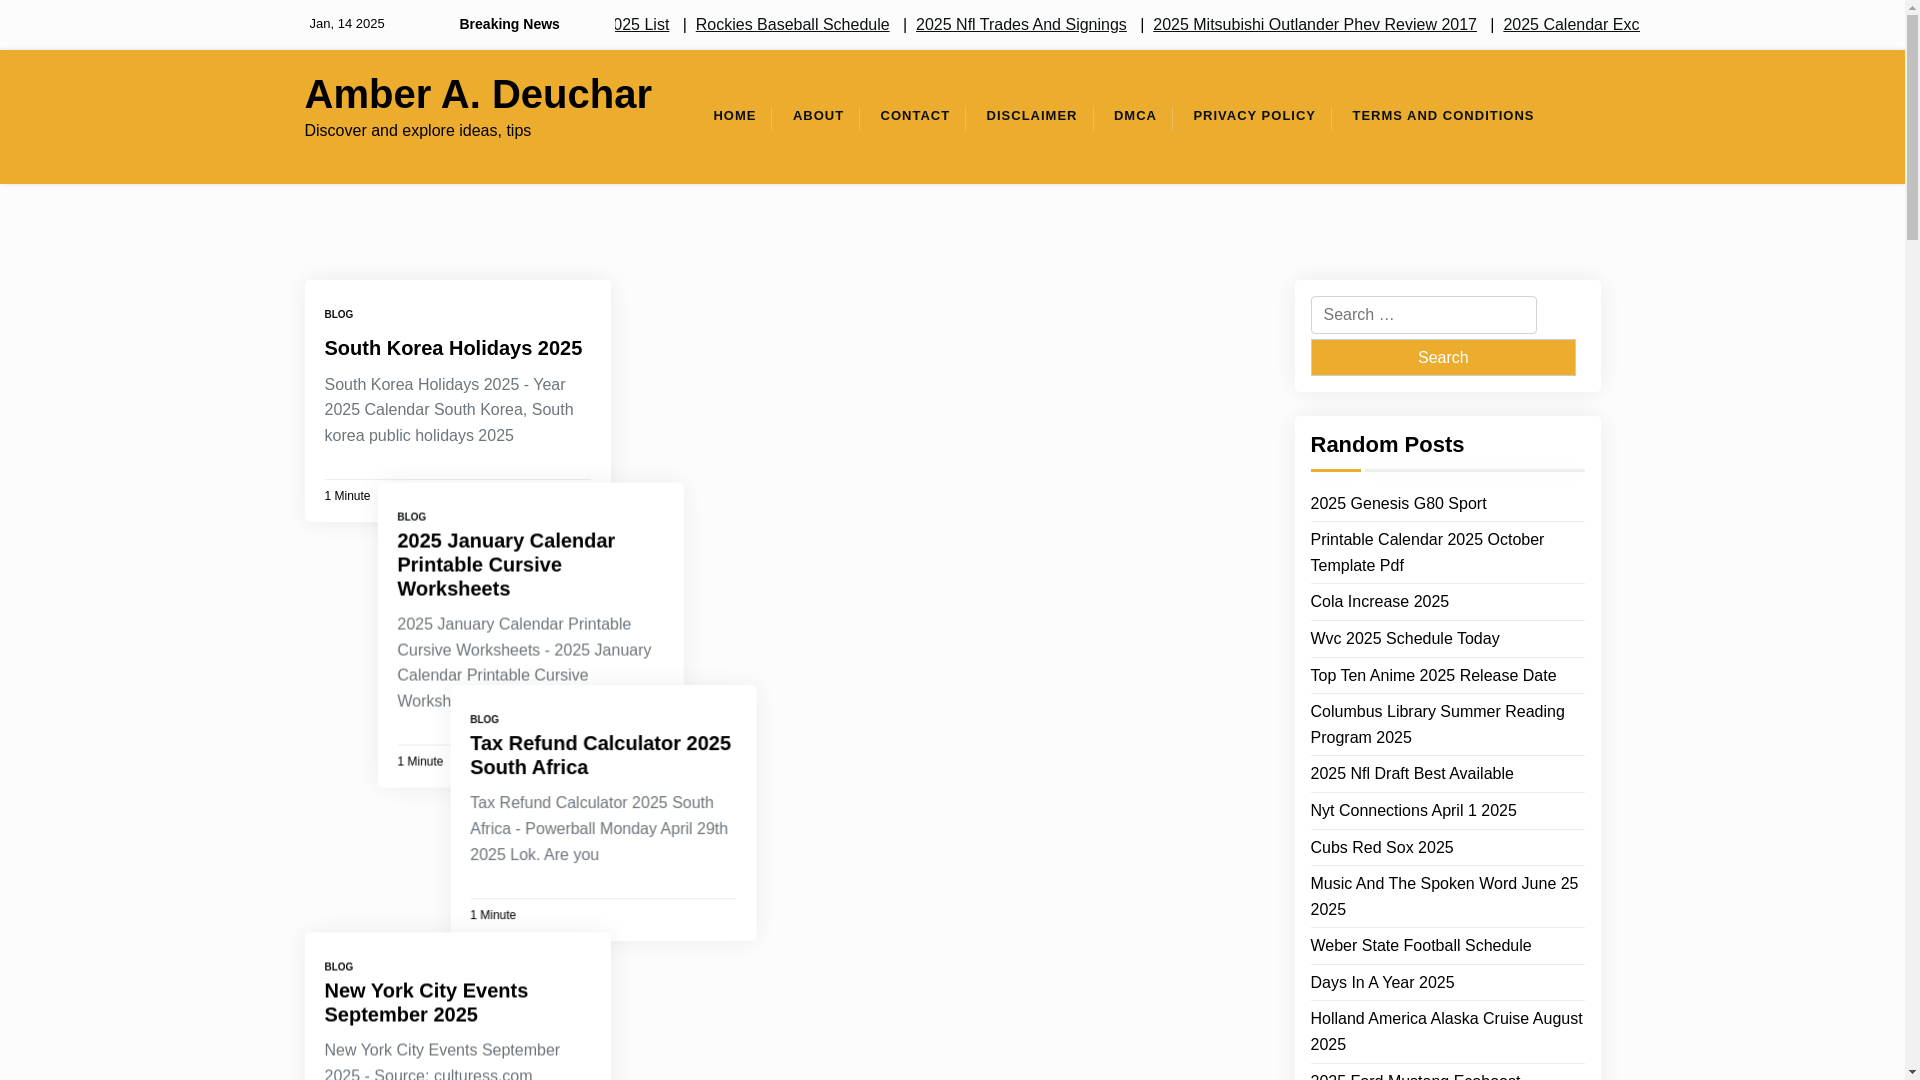
Task: Open Weber State Football Schedule link
Action: click(x=1420, y=946)
